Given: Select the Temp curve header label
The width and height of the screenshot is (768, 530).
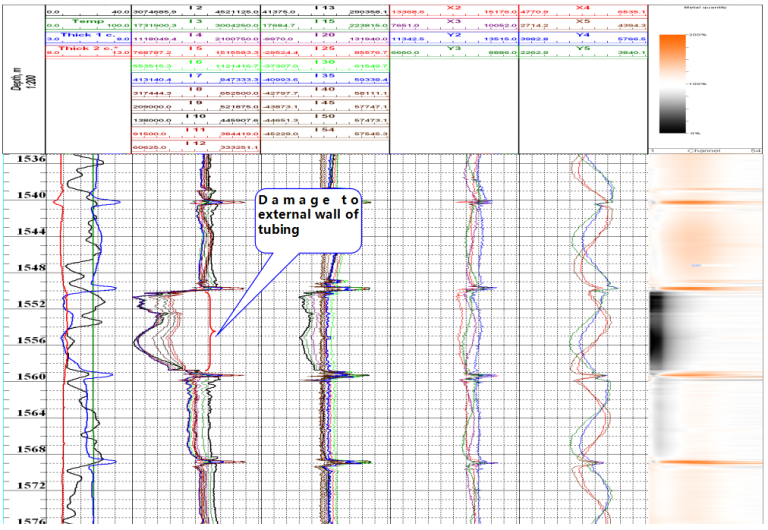Looking at the screenshot, I should 88,20.
